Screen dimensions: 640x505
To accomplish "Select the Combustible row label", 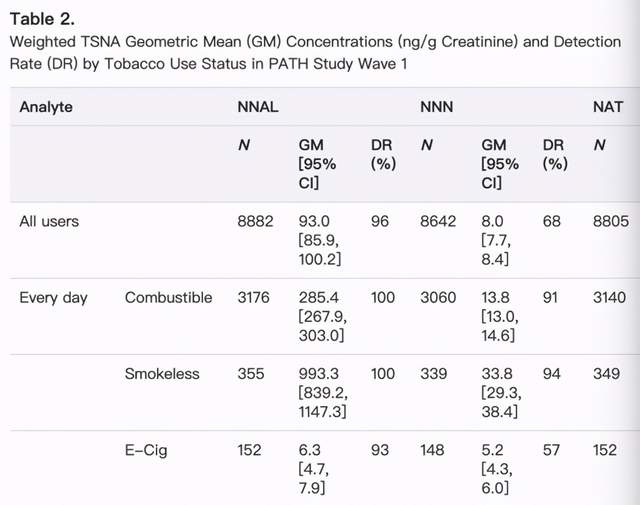I will [169, 298].
